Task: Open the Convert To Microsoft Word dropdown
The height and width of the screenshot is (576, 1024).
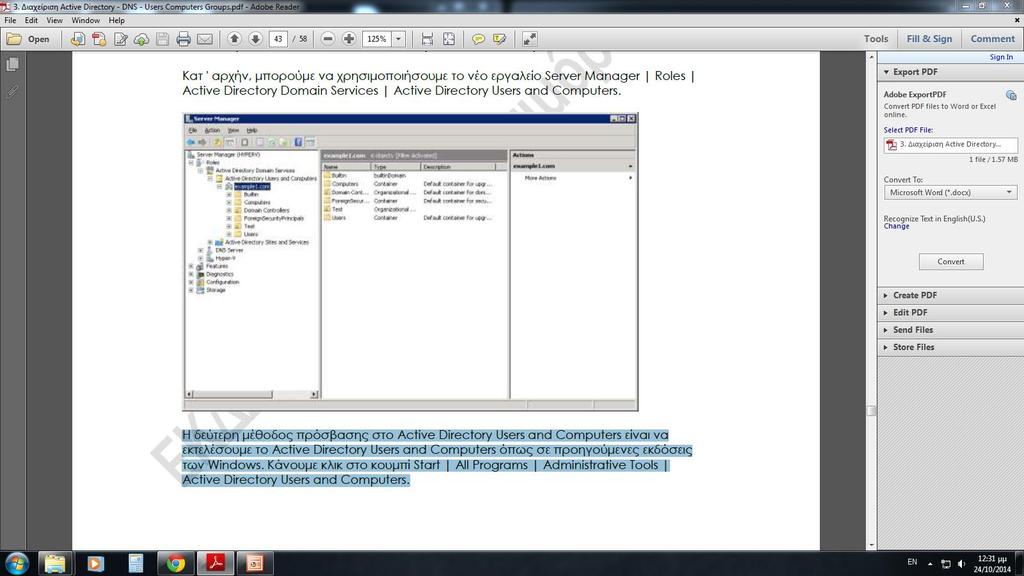Action: (950, 193)
